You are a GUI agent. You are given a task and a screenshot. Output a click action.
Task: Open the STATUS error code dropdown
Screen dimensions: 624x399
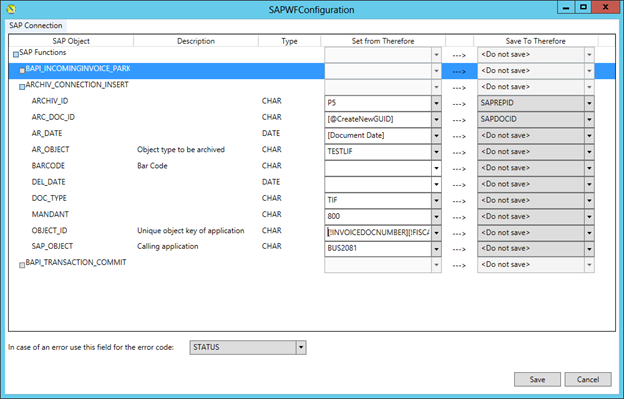tap(301, 347)
